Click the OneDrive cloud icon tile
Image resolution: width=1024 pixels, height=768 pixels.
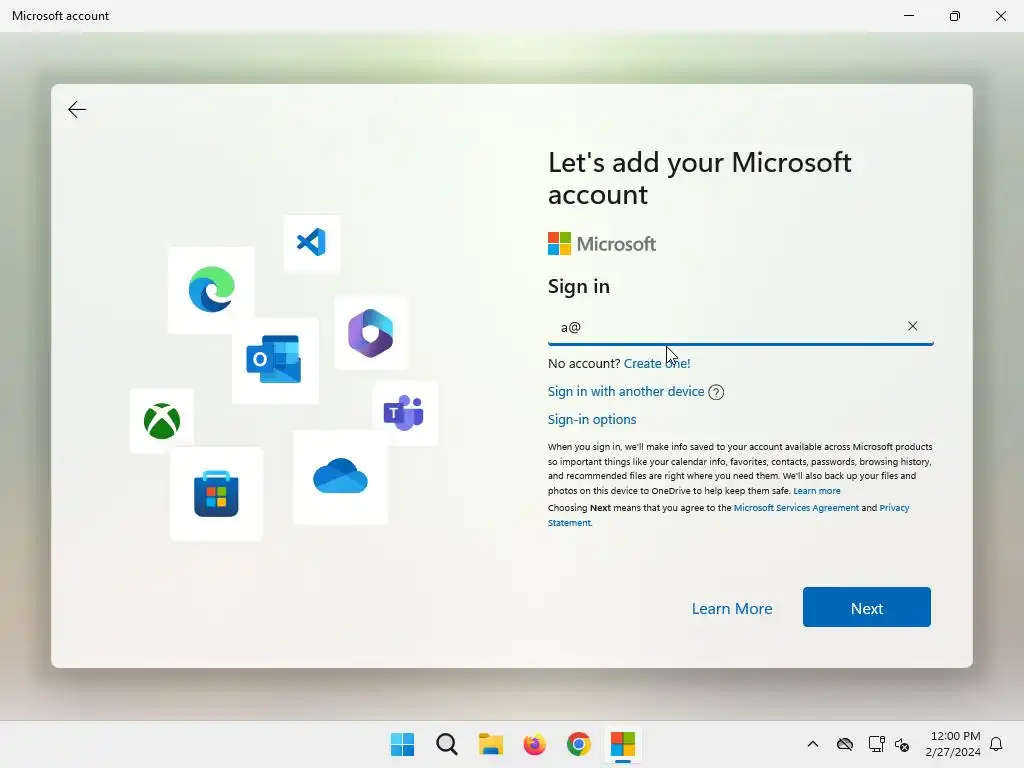click(x=340, y=477)
